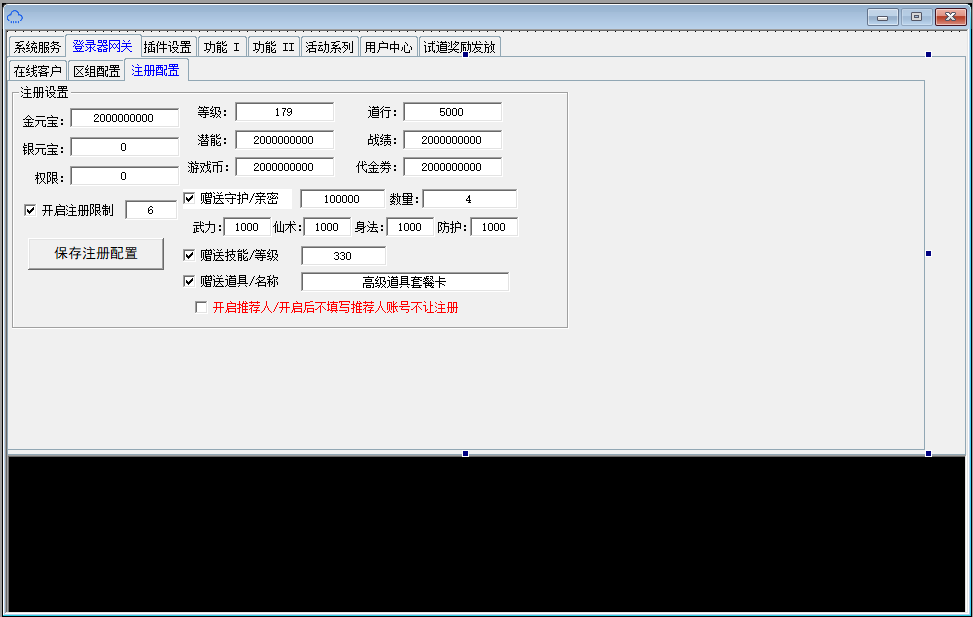Uncheck the 赠送技能/等级 checkbox
973x617 pixels.
(x=189, y=255)
